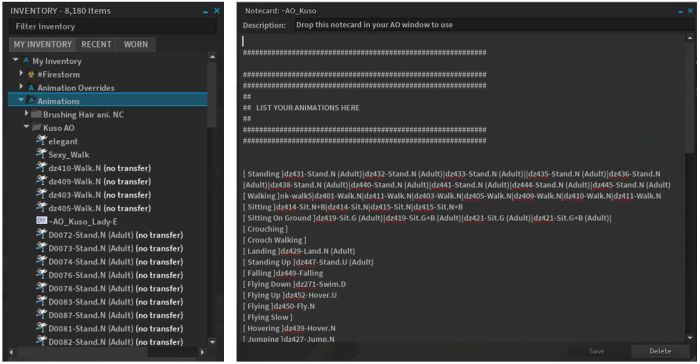Select the Sexy_Walk animation item
The width and height of the screenshot is (700, 364).
(69, 155)
